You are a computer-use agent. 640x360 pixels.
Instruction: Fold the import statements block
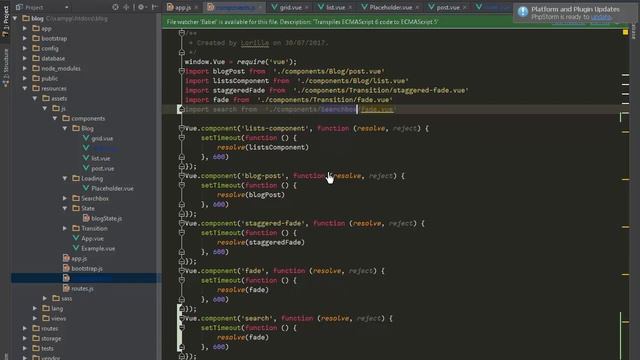(x=182, y=71)
